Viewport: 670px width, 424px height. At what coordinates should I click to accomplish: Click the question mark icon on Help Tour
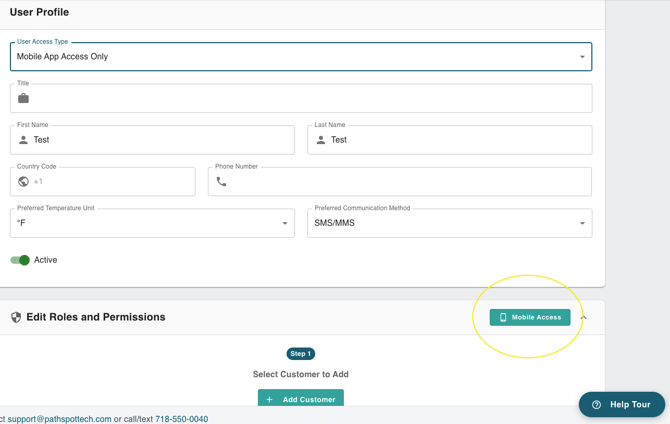pos(597,405)
